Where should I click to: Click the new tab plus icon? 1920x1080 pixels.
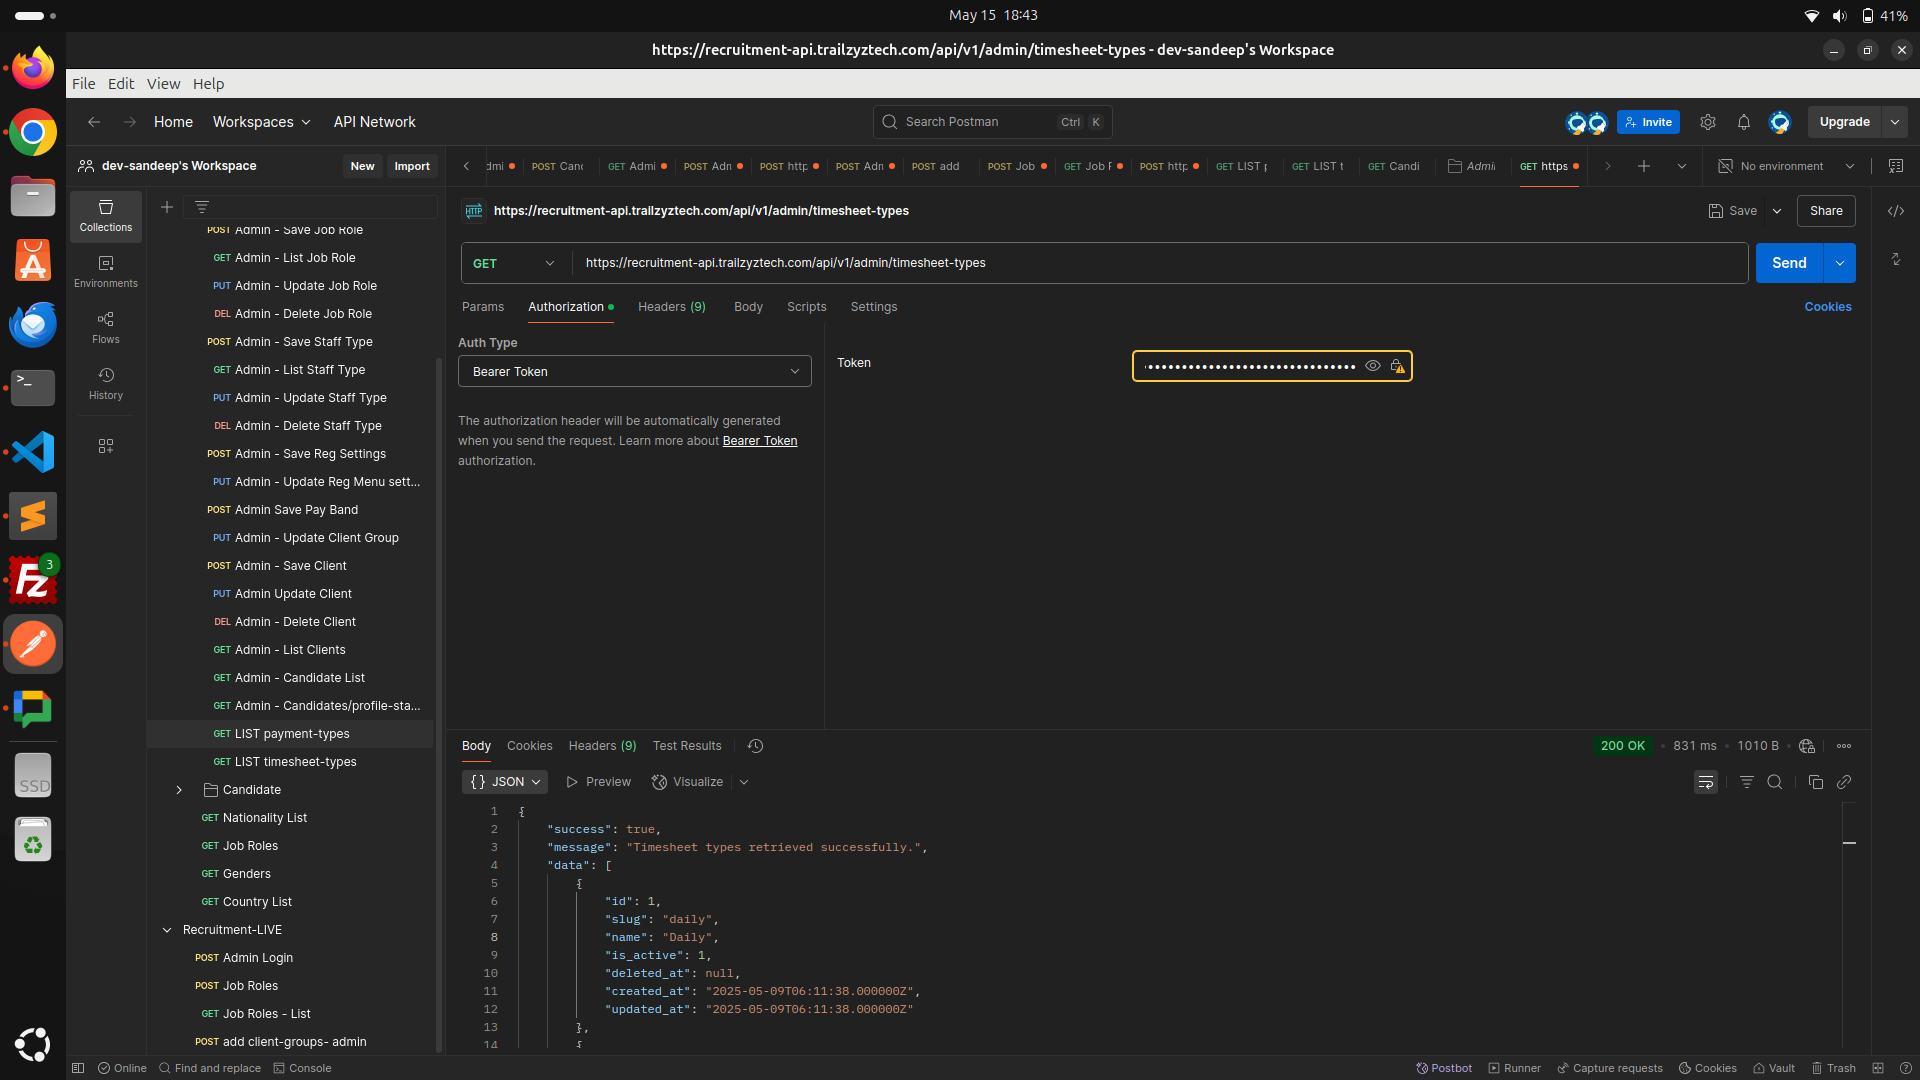click(x=1644, y=166)
